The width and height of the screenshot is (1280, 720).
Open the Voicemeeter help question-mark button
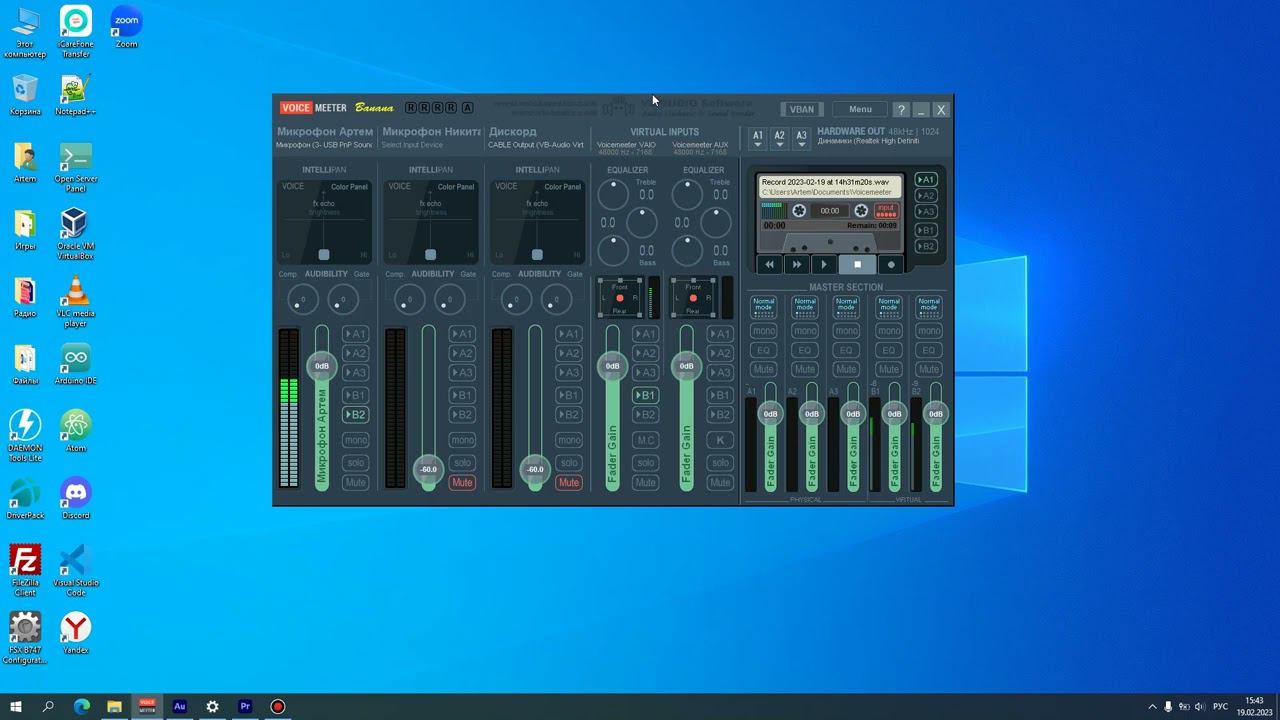(901, 110)
